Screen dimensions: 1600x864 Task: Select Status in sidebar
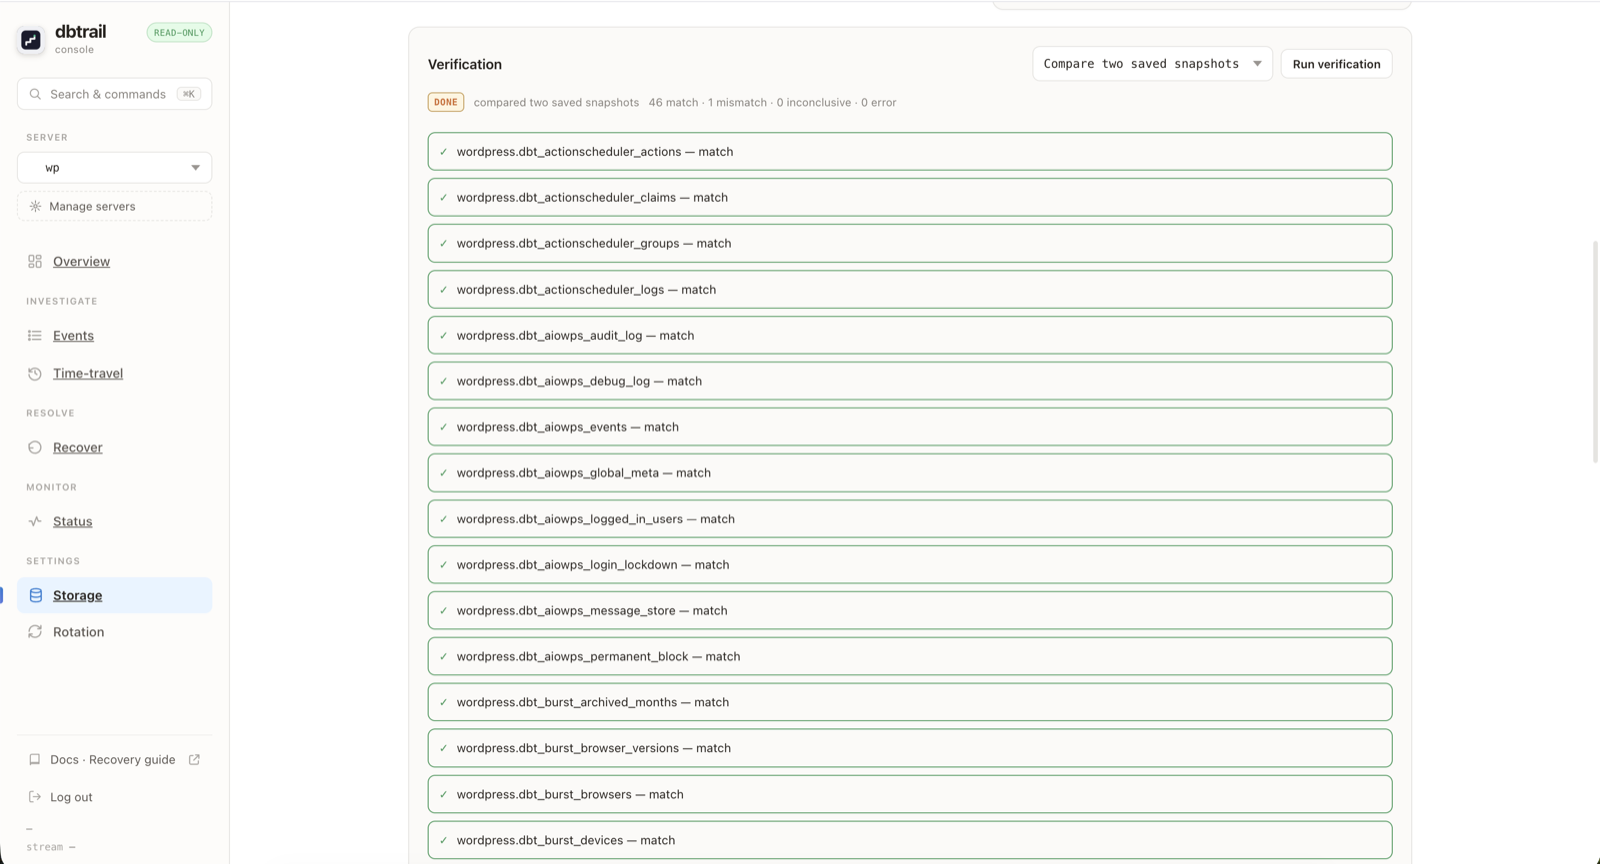coord(72,522)
